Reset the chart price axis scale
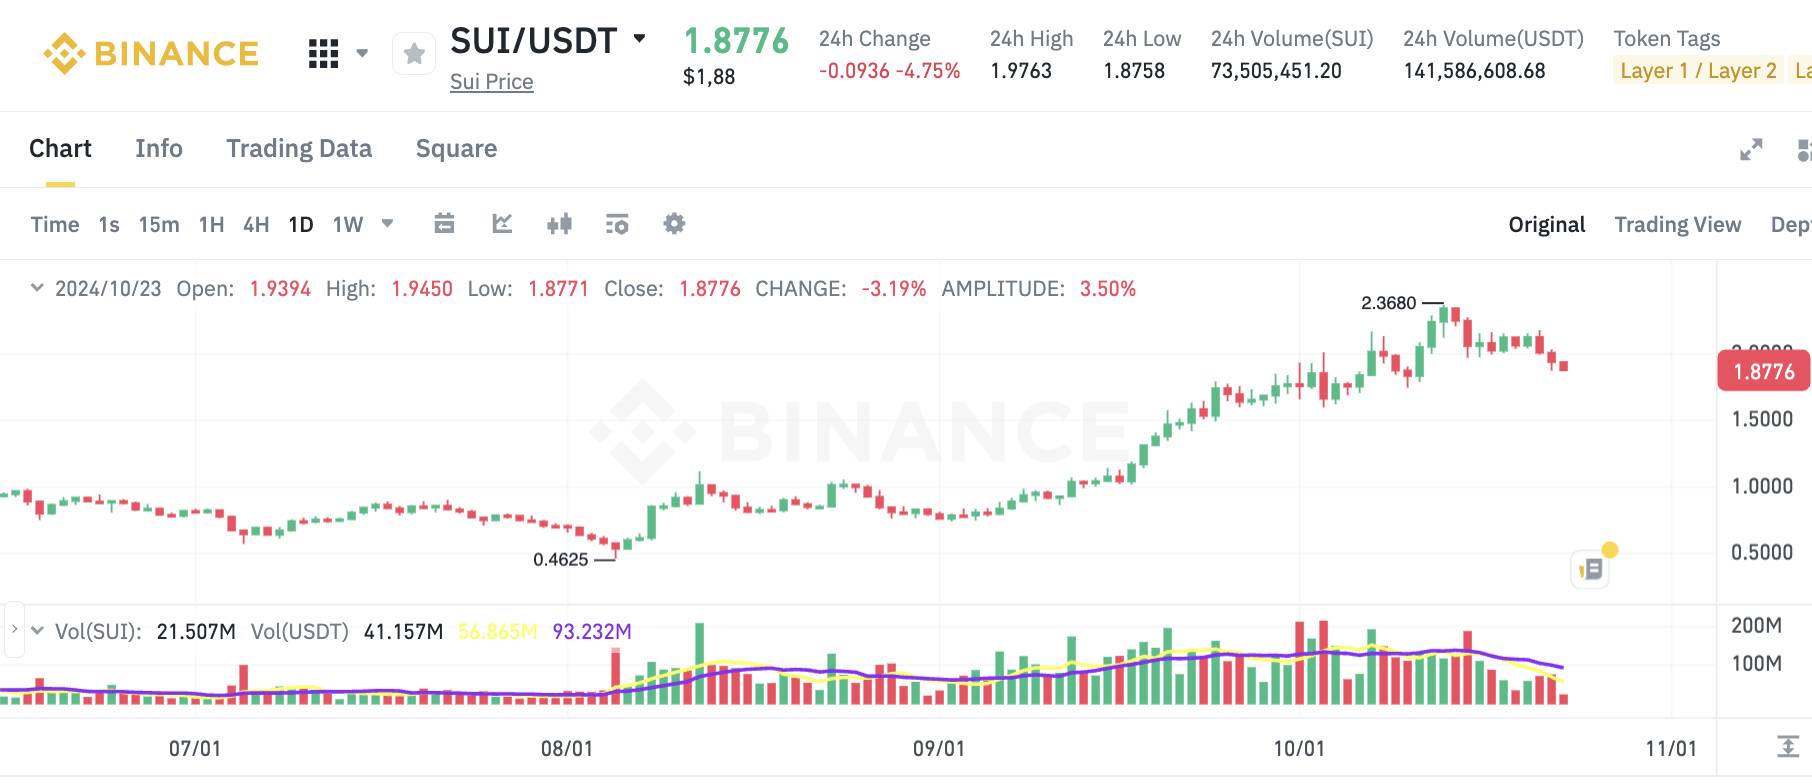 (x=1787, y=746)
